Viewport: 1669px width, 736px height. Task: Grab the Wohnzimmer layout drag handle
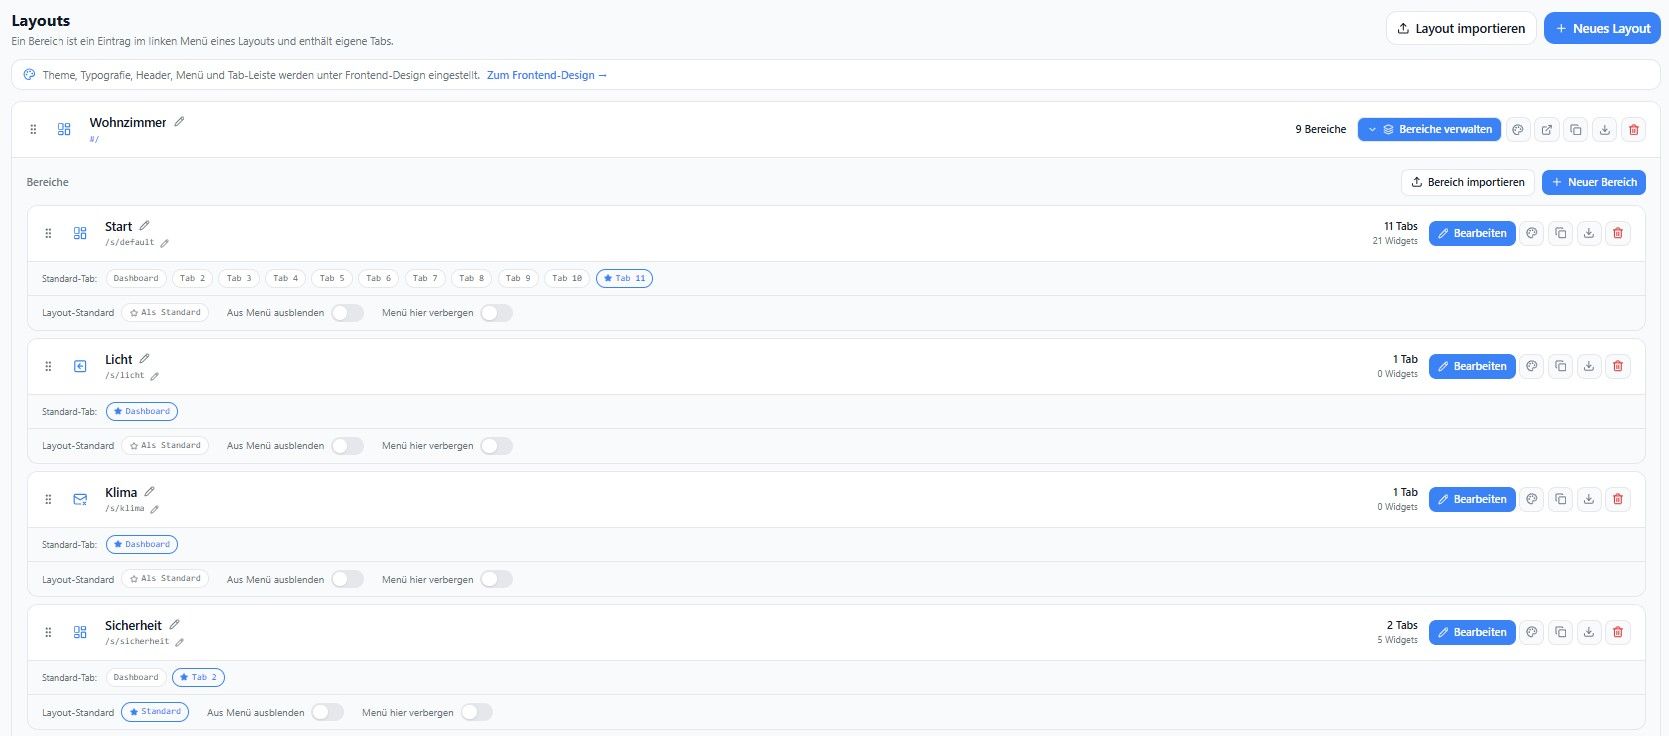tap(33, 129)
